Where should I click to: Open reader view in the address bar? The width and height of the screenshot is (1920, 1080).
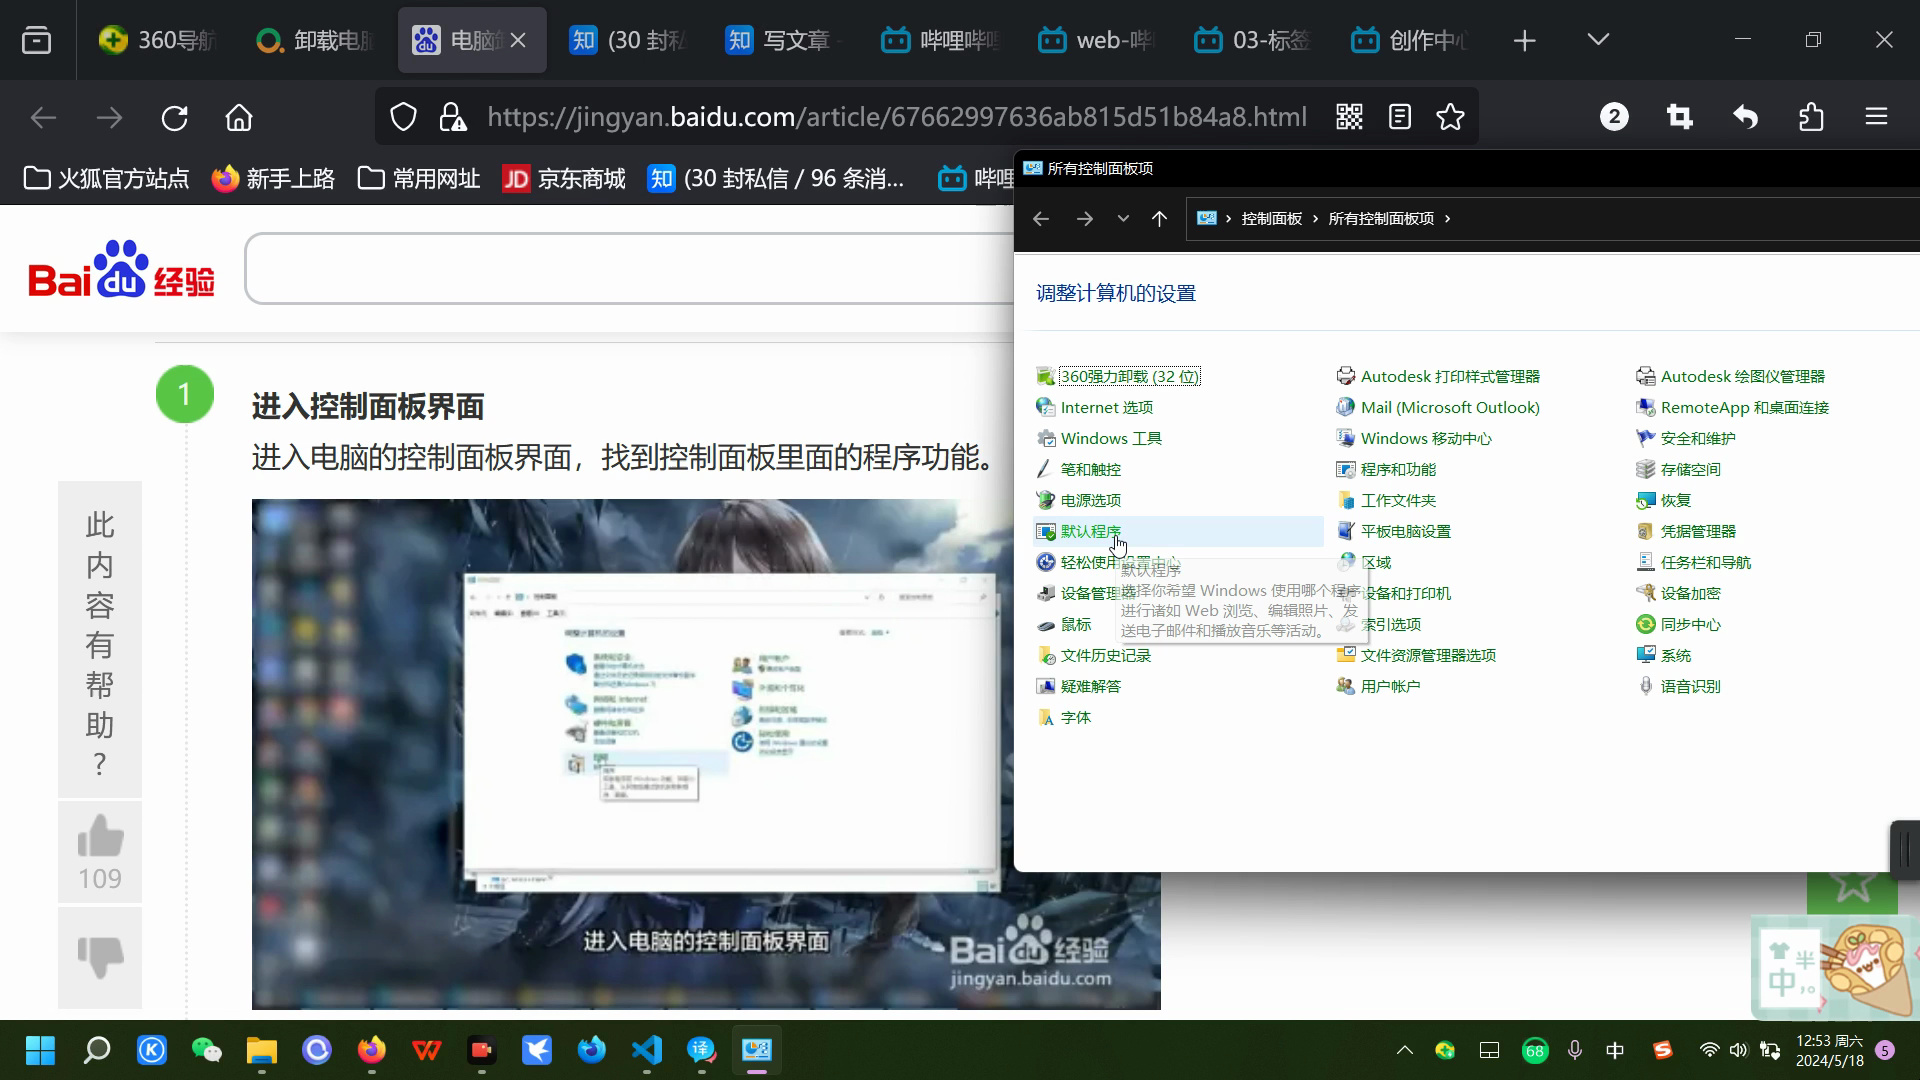pyautogui.click(x=1399, y=117)
